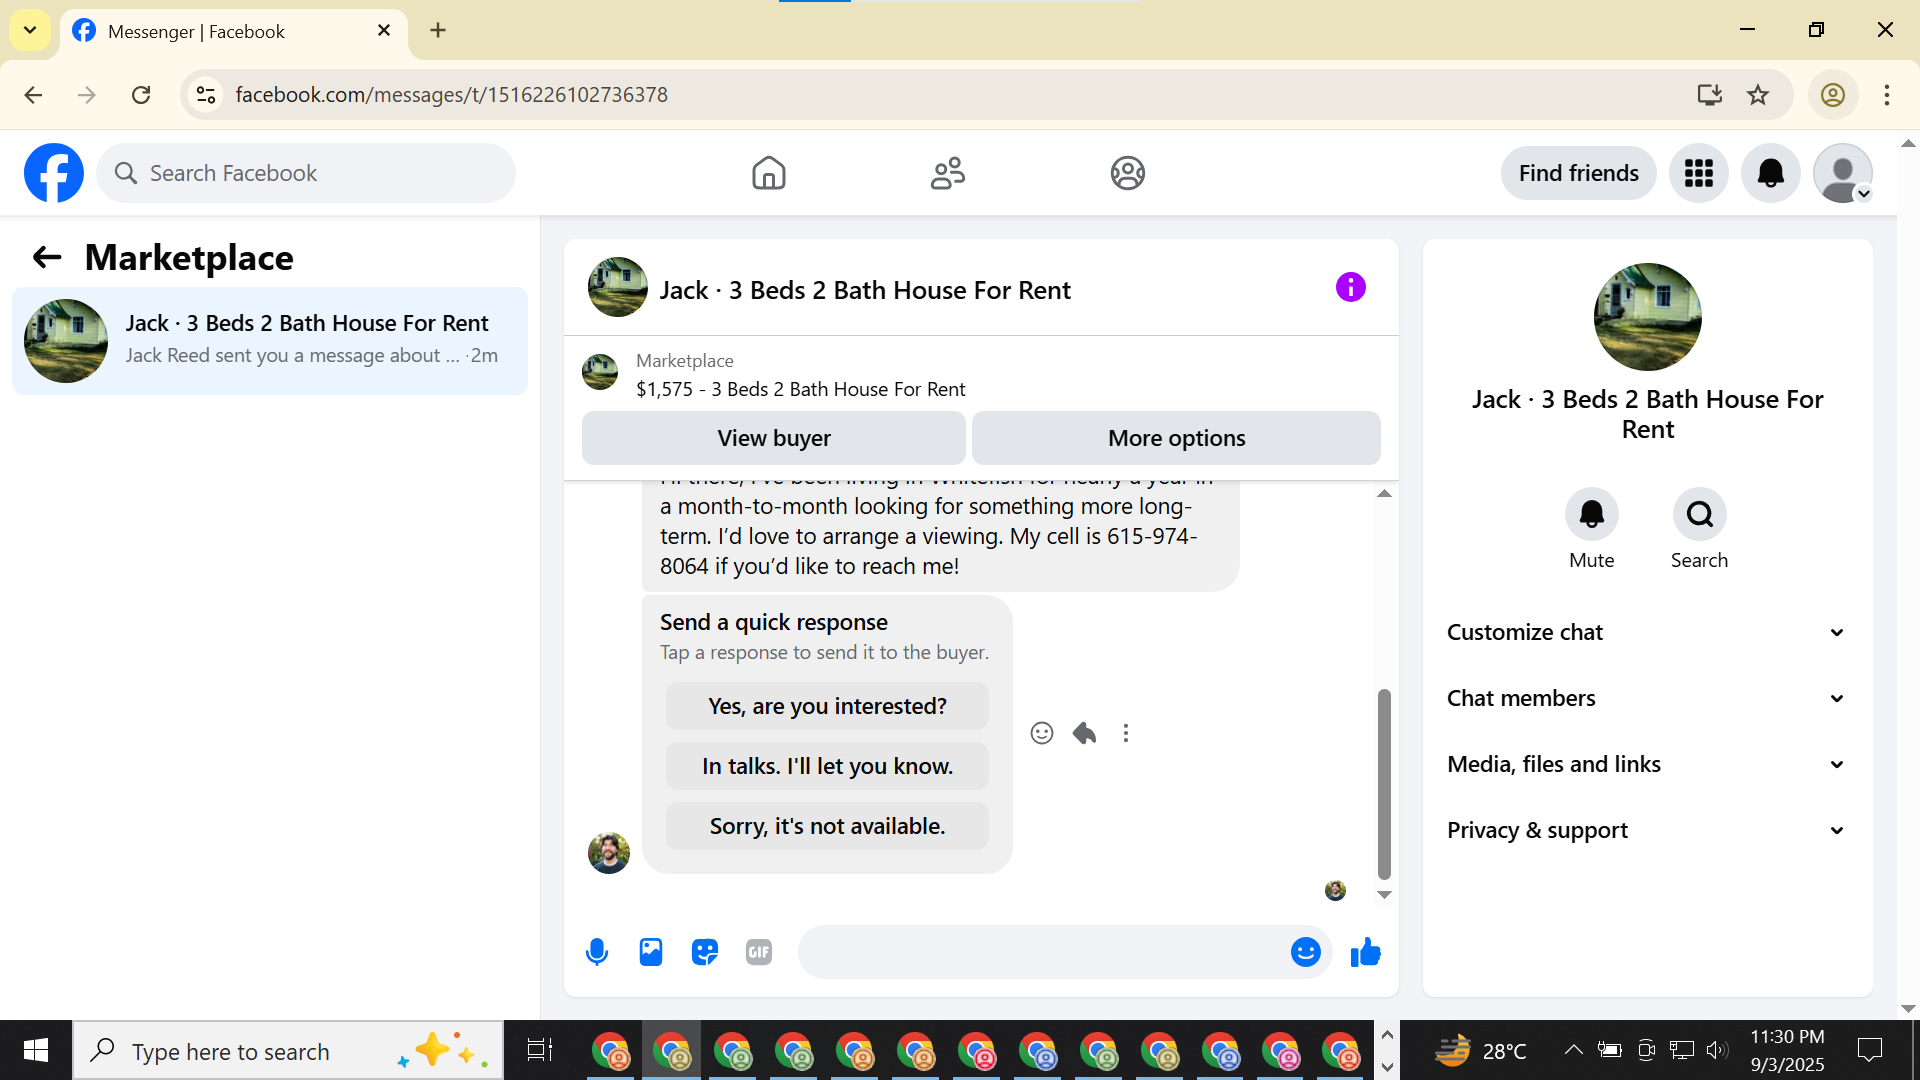Click the Find friends button
Screen dimensions: 1920x1080
(x=1578, y=173)
